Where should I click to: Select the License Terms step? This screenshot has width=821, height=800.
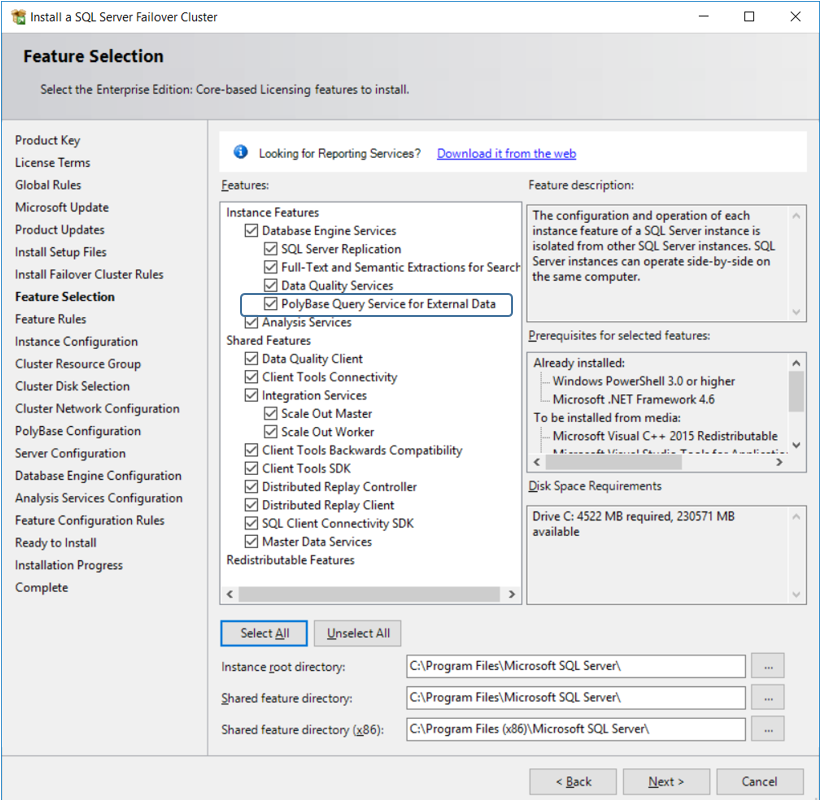tap(52, 163)
